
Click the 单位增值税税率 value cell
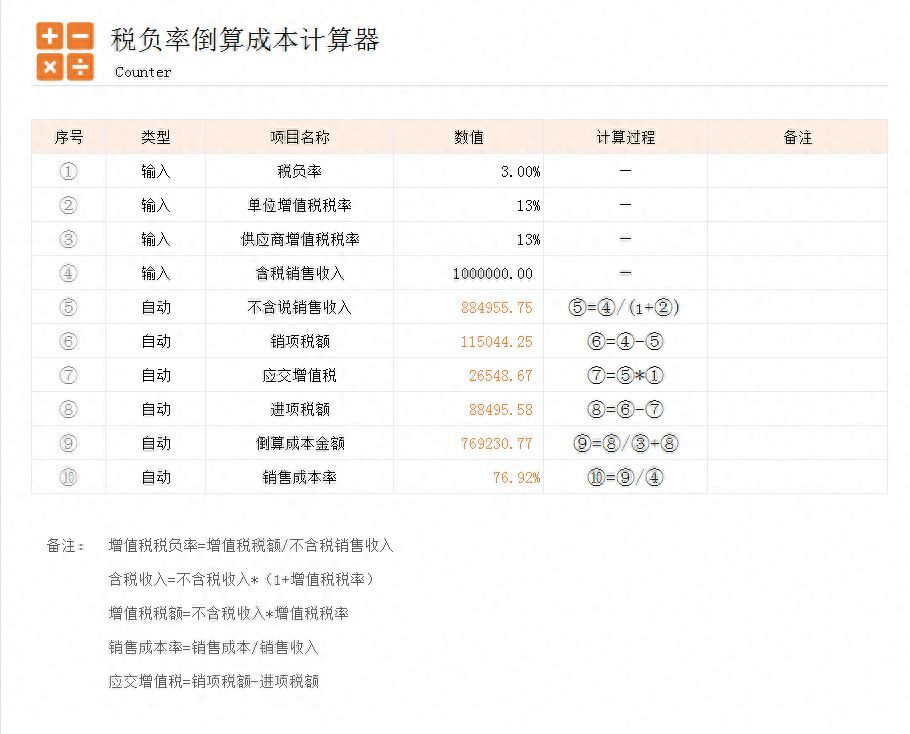tap(527, 206)
